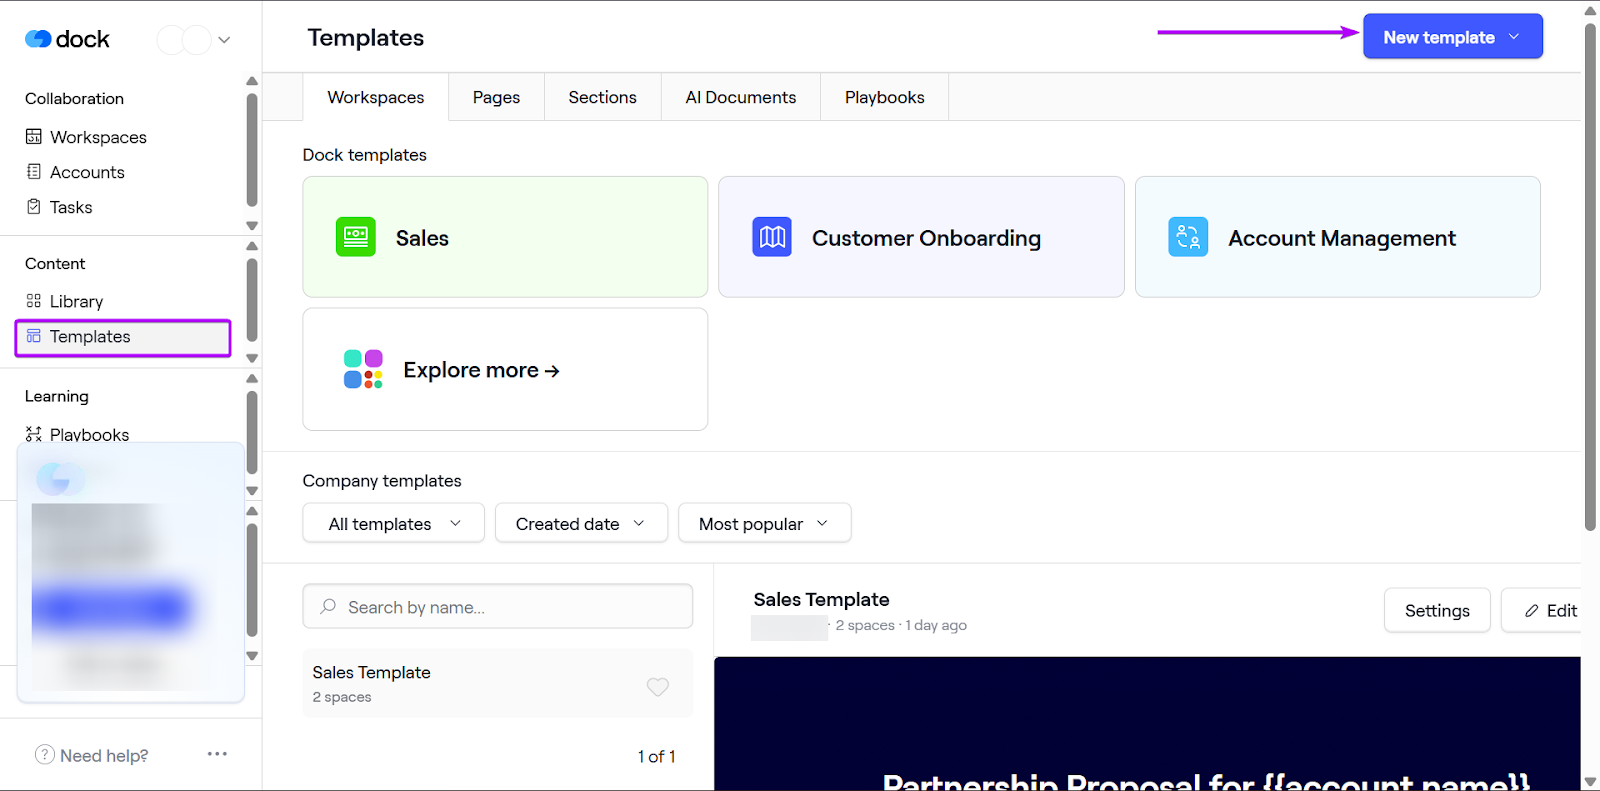Open the All templates filter dropdown
The height and width of the screenshot is (791, 1600).
coord(393,523)
